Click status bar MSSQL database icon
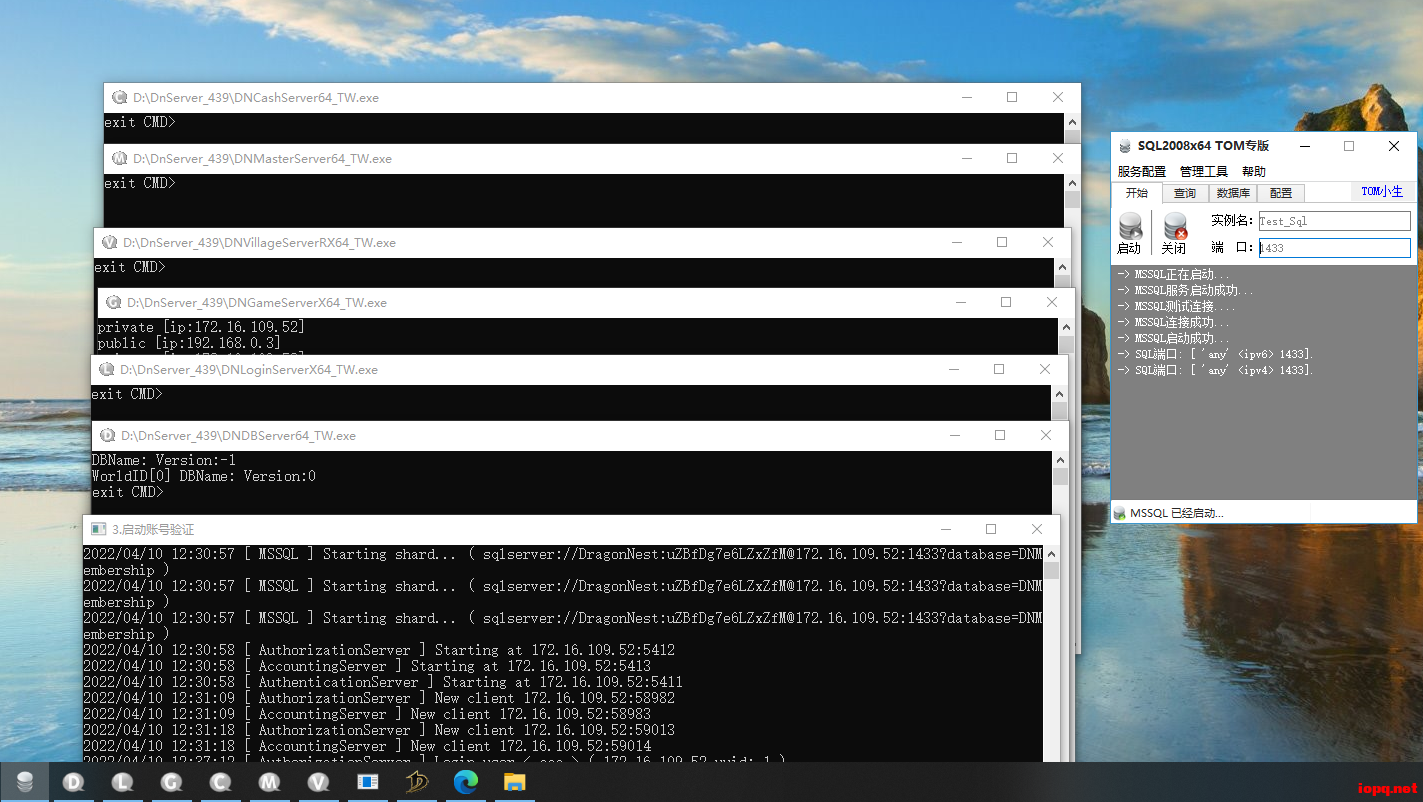The height and width of the screenshot is (802, 1423). pos(1120,513)
